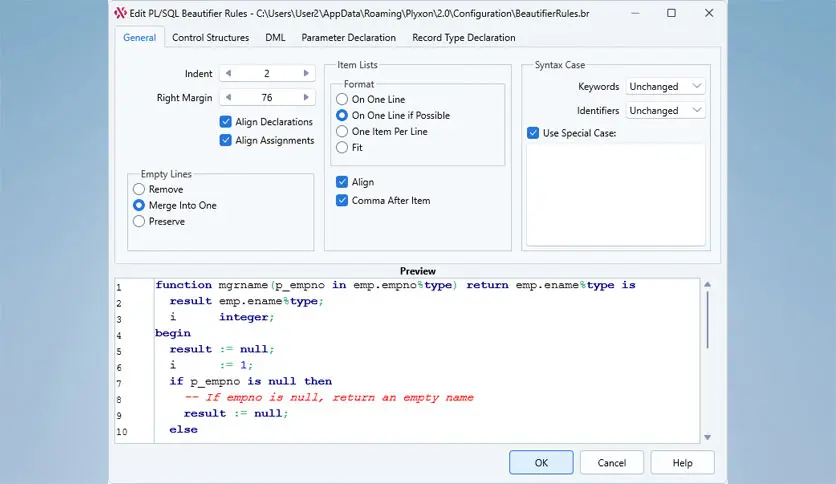This screenshot has width=836, height=484.
Task: Click 'if p_empno is null then' line
Action: (x=251, y=382)
